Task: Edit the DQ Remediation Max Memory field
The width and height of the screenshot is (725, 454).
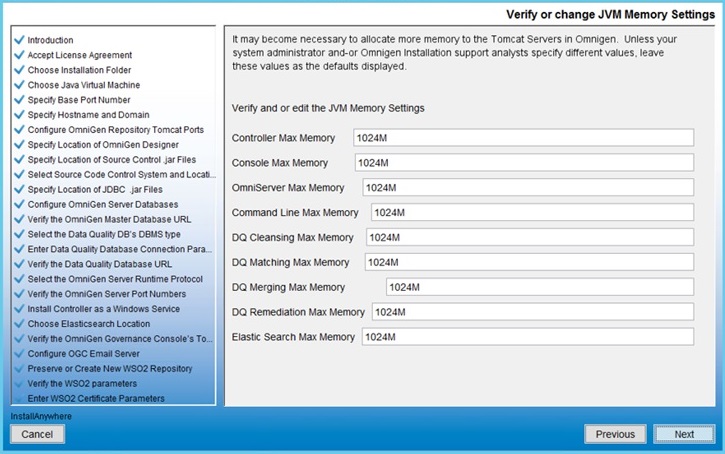Action: click(x=533, y=312)
